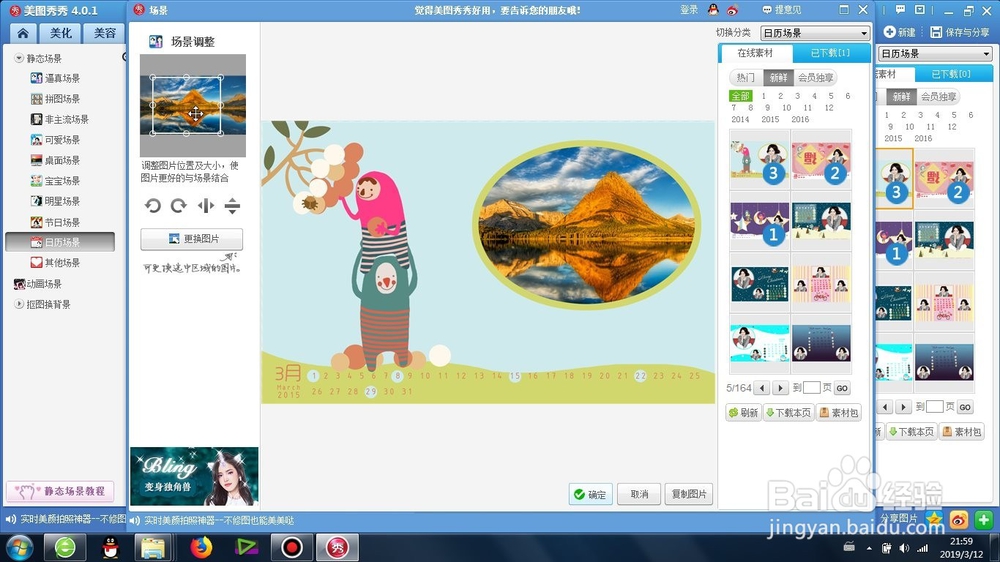Click 更换图片 button
The image size is (1000, 562).
click(x=191, y=239)
